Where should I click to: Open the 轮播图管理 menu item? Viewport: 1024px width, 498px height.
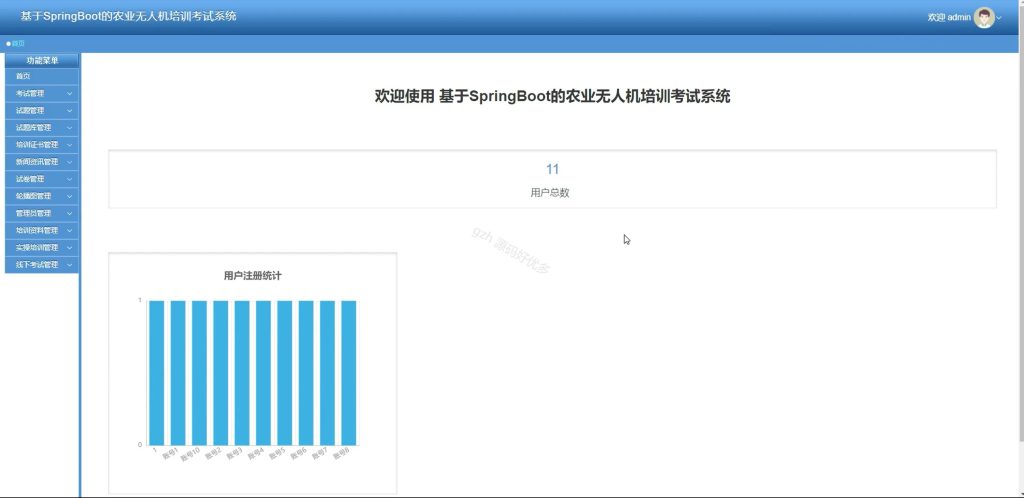tap(42, 196)
